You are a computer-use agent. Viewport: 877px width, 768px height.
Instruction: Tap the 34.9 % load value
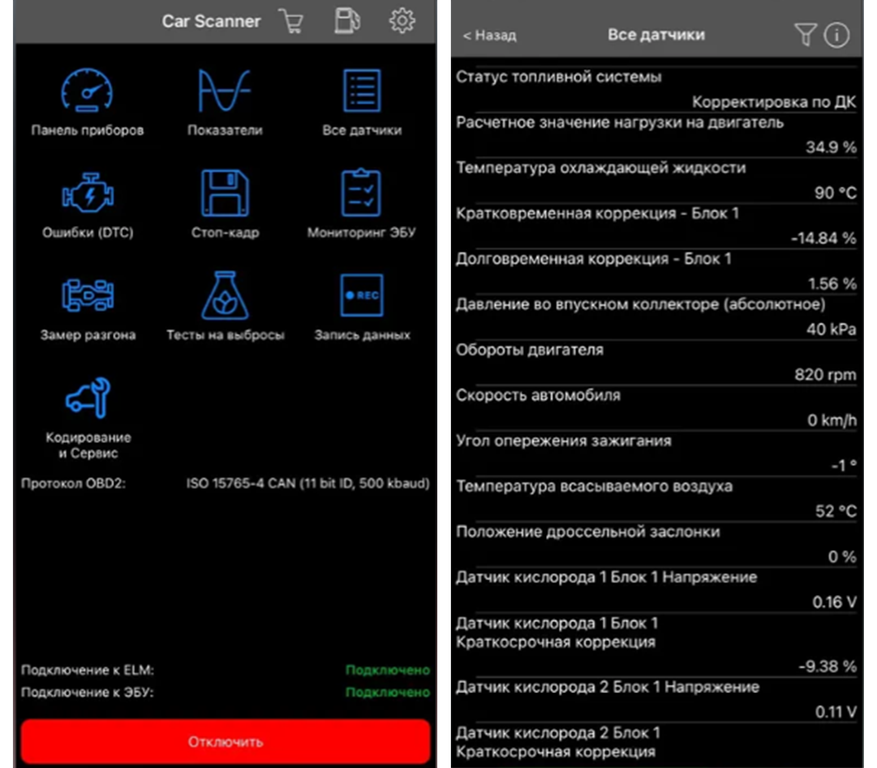[831, 147]
